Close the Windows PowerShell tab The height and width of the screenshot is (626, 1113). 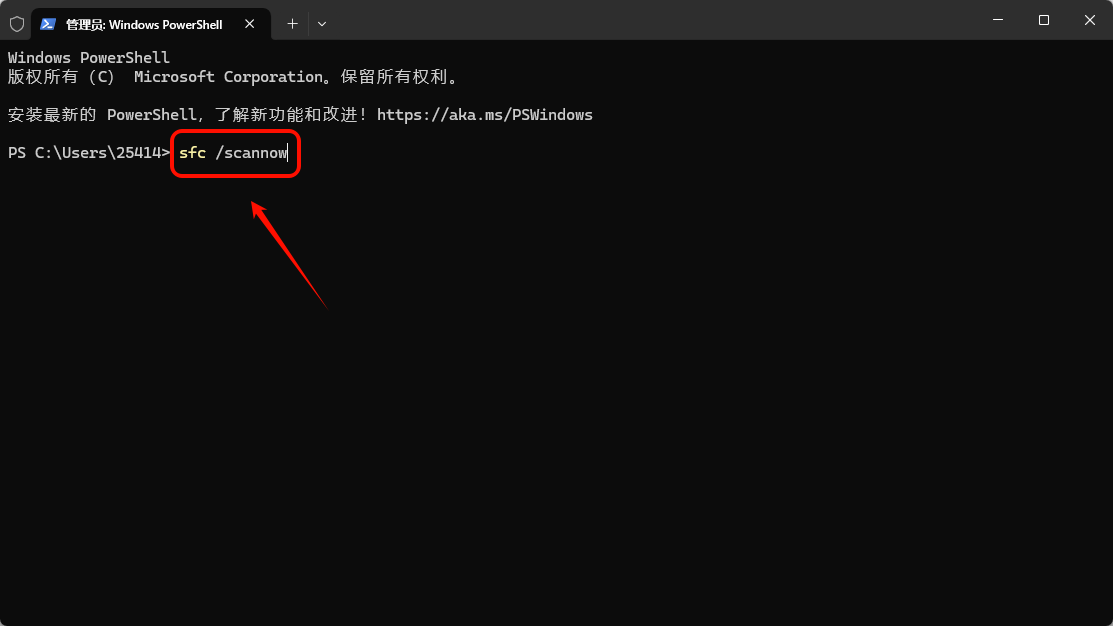(x=250, y=24)
